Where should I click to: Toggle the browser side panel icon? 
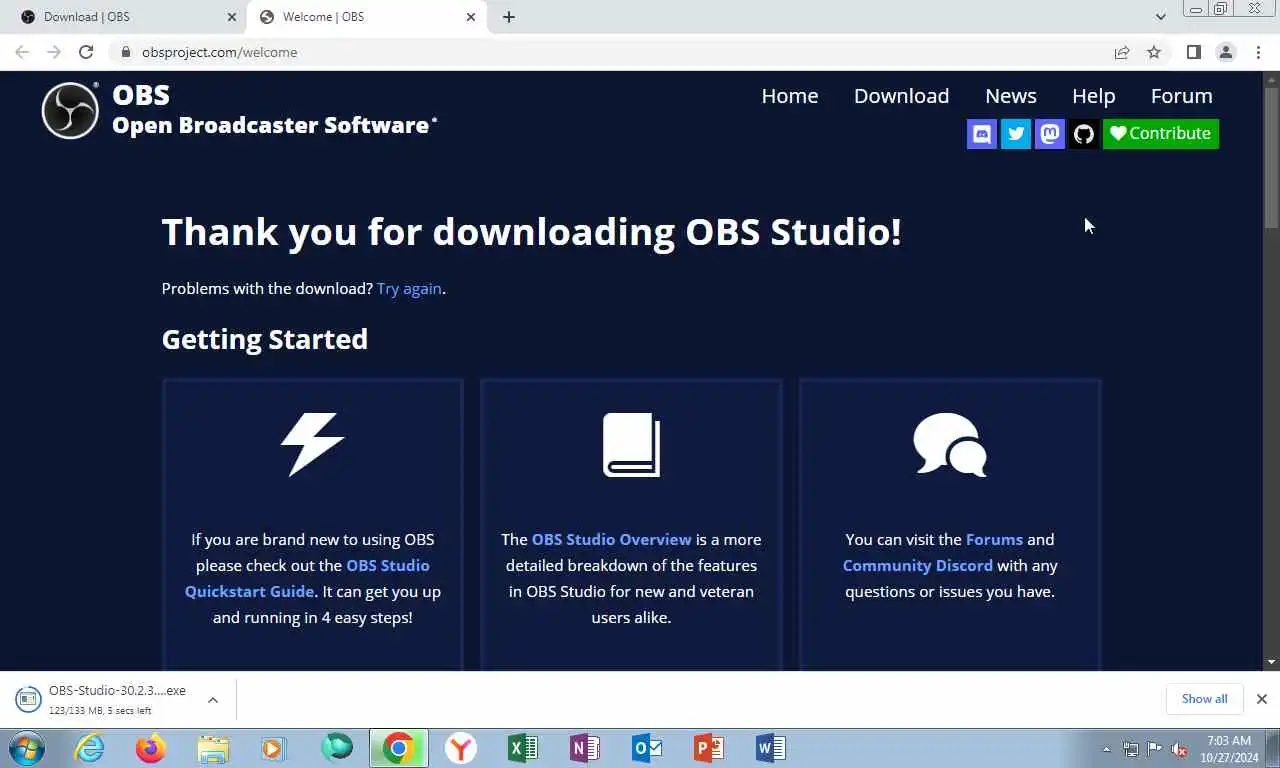1193,52
